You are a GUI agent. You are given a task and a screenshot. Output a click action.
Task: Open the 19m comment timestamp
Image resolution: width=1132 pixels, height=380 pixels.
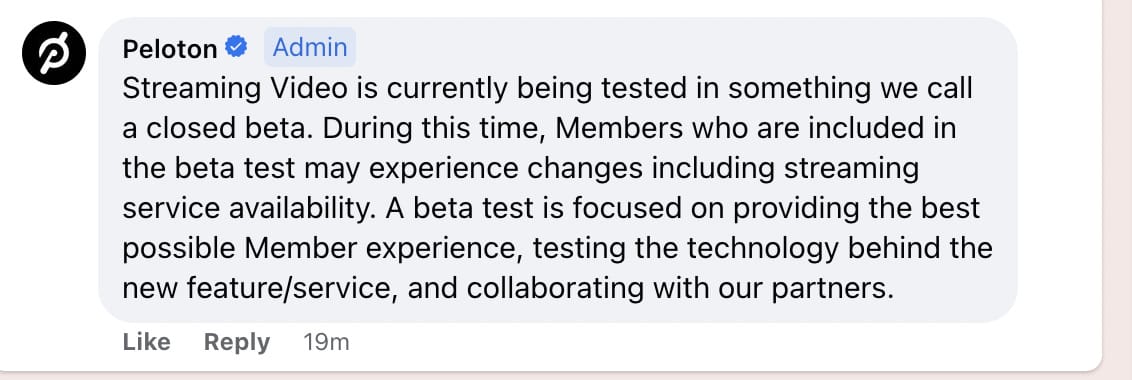[326, 342]
